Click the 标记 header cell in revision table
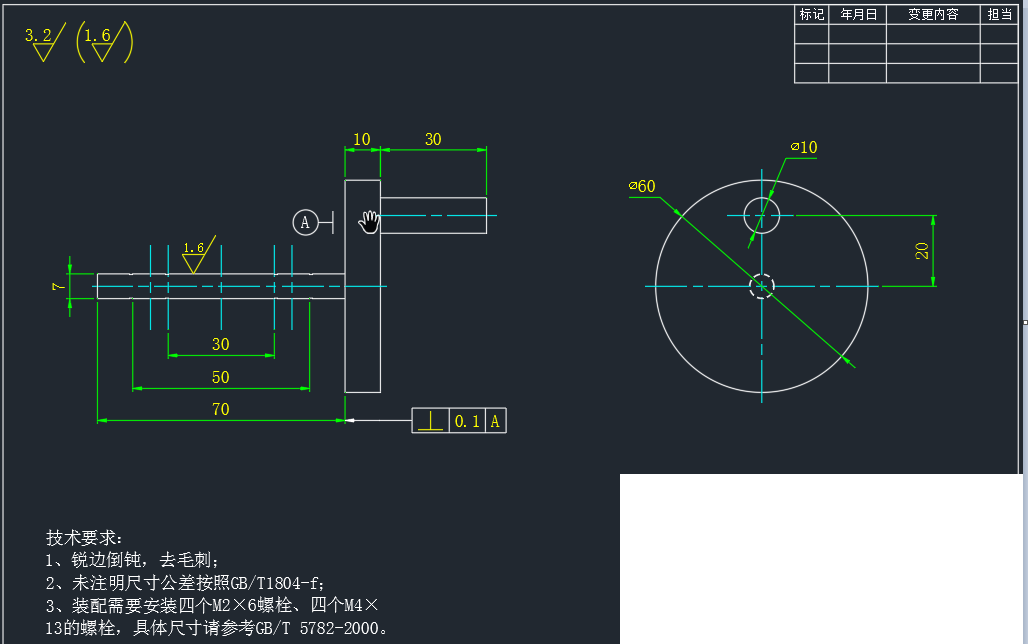 pyautogui.click(x=811, y=14)
